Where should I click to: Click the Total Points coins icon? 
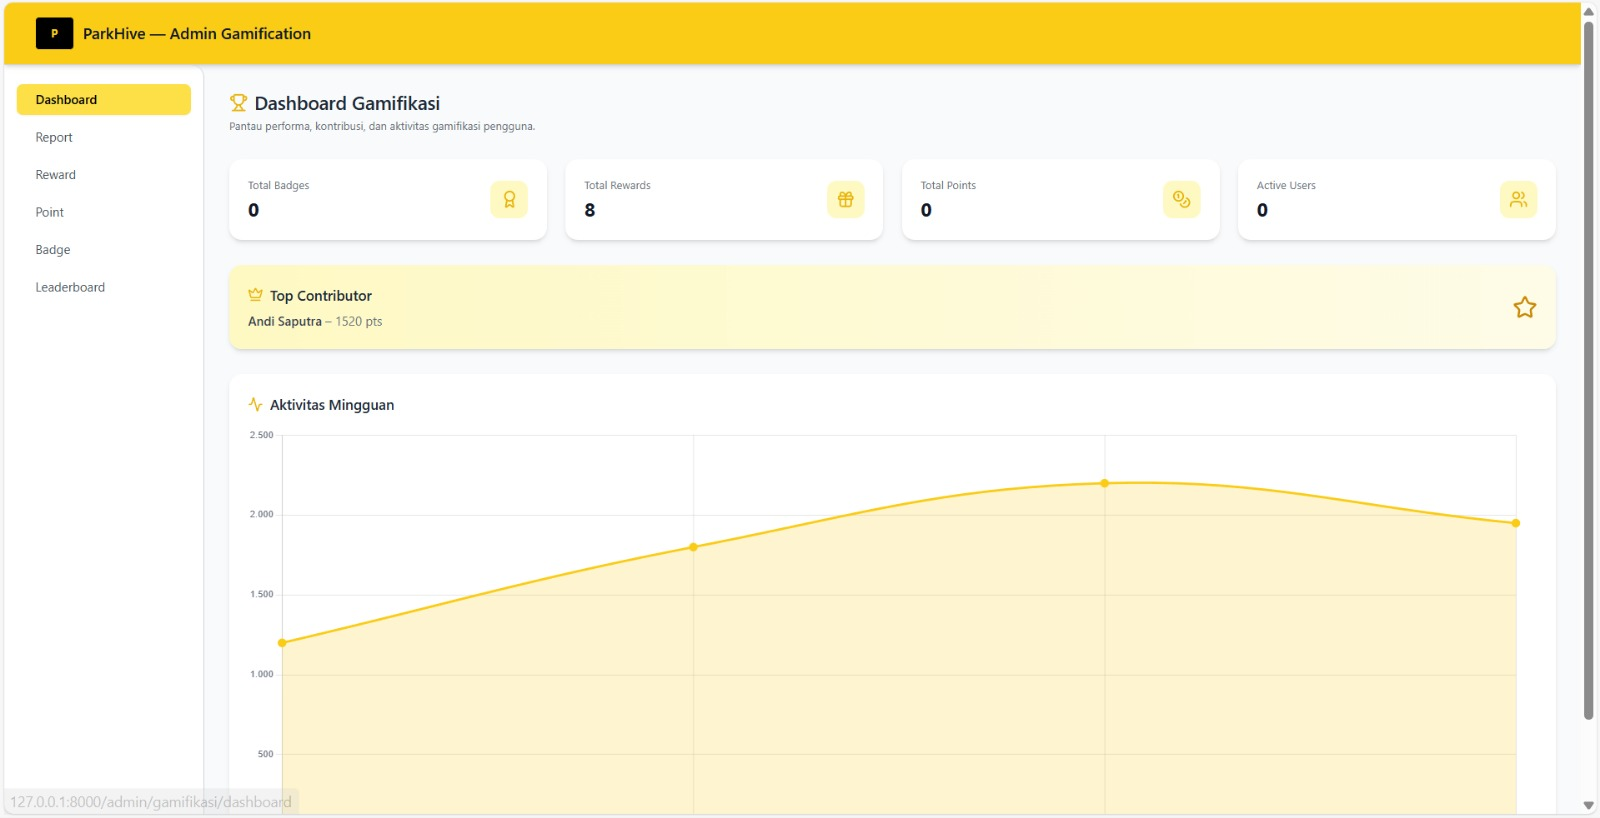1182,199
